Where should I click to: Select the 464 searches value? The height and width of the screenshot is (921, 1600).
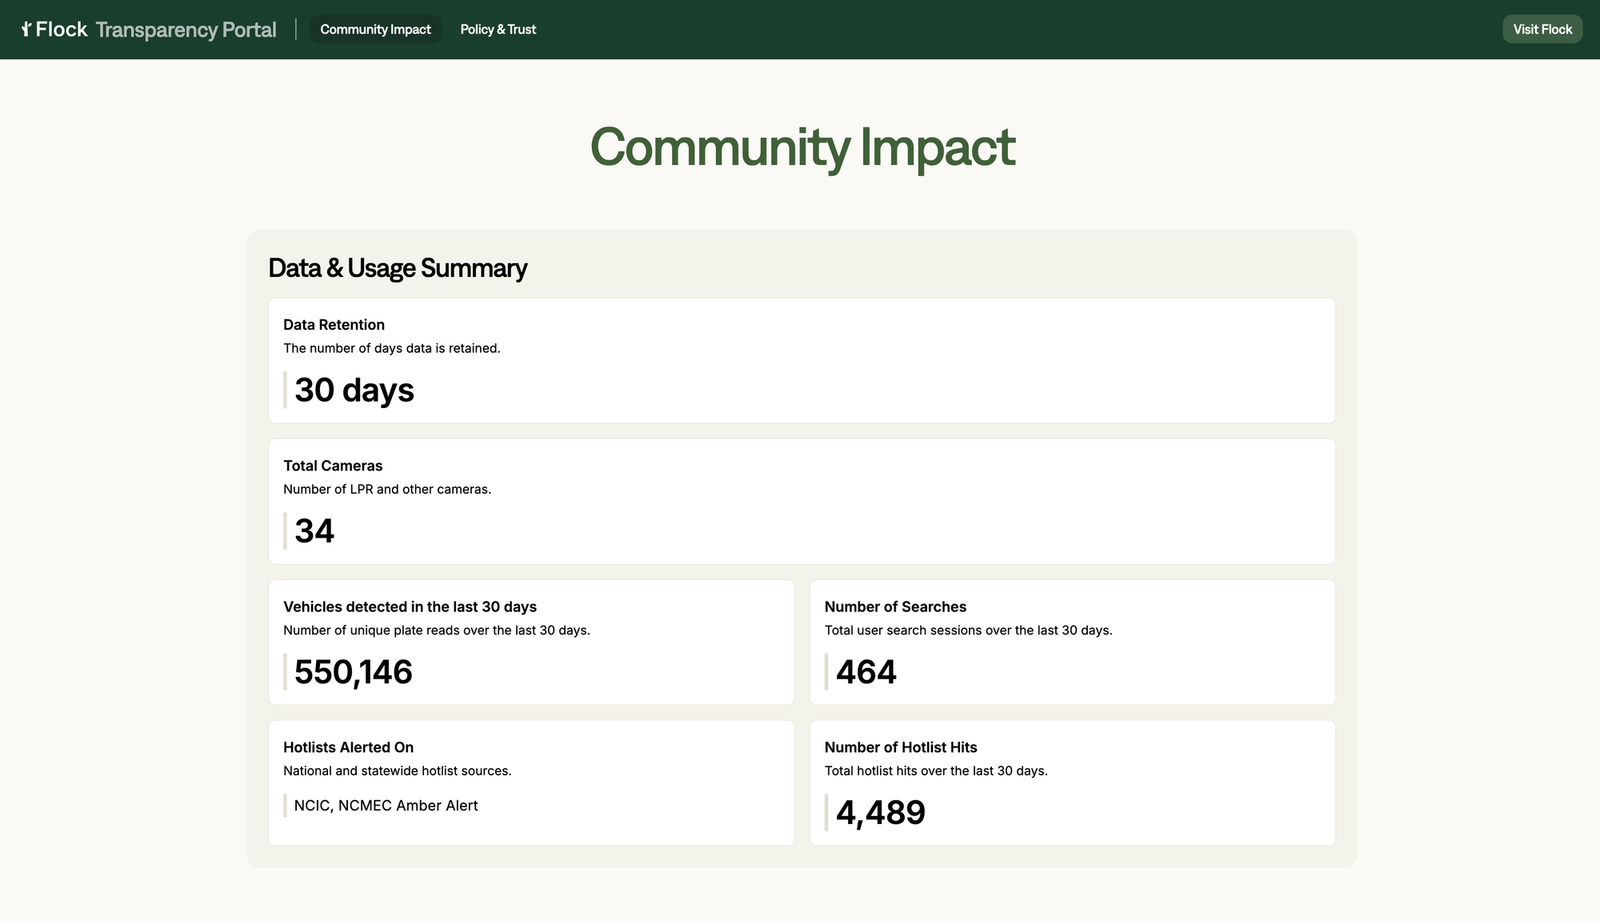click(x=866, y=672)
